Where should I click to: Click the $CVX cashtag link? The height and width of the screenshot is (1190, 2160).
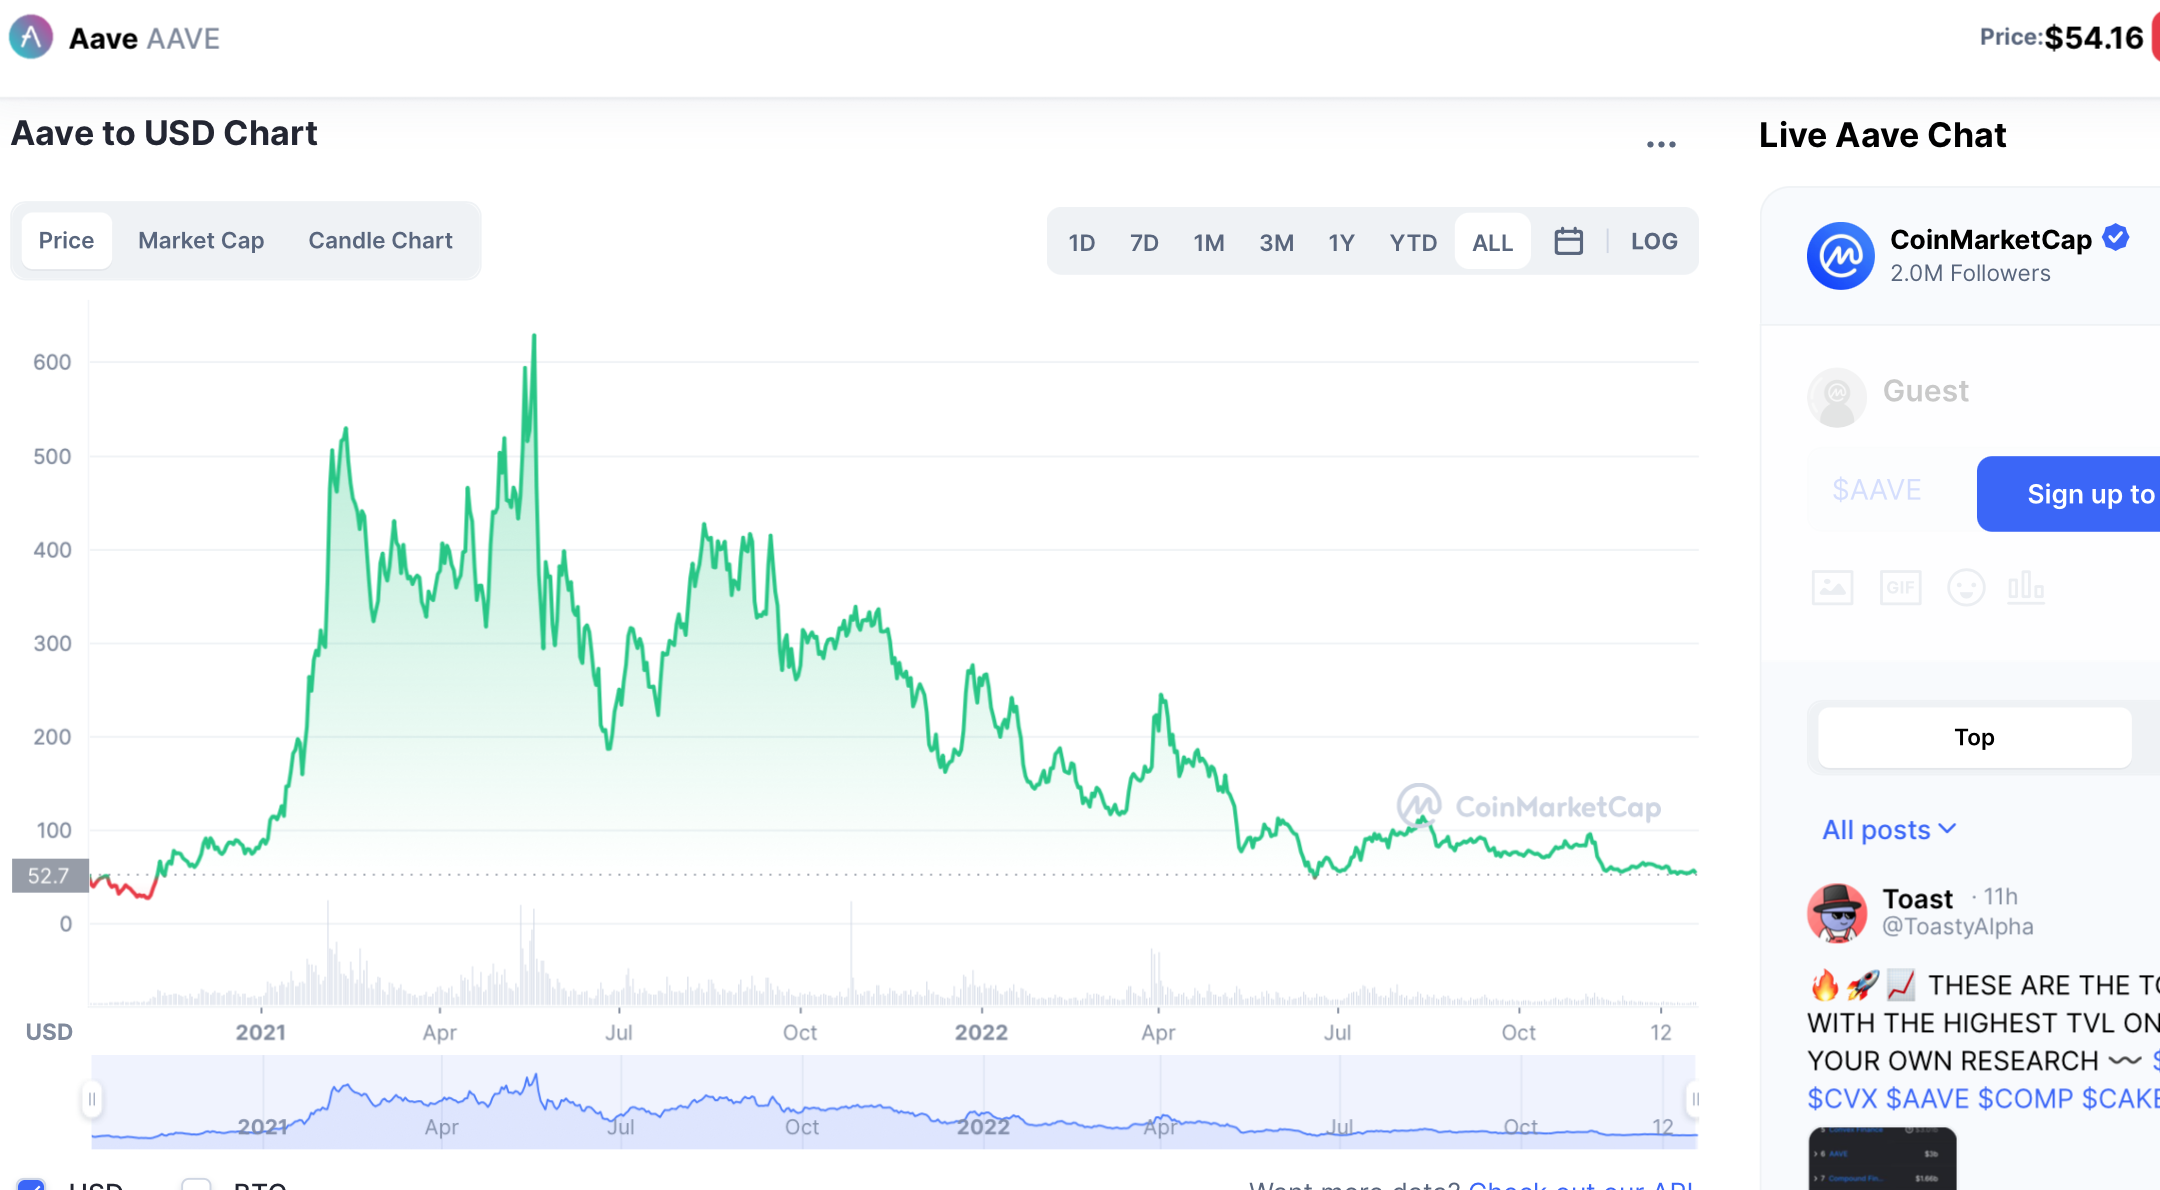1842,1098
